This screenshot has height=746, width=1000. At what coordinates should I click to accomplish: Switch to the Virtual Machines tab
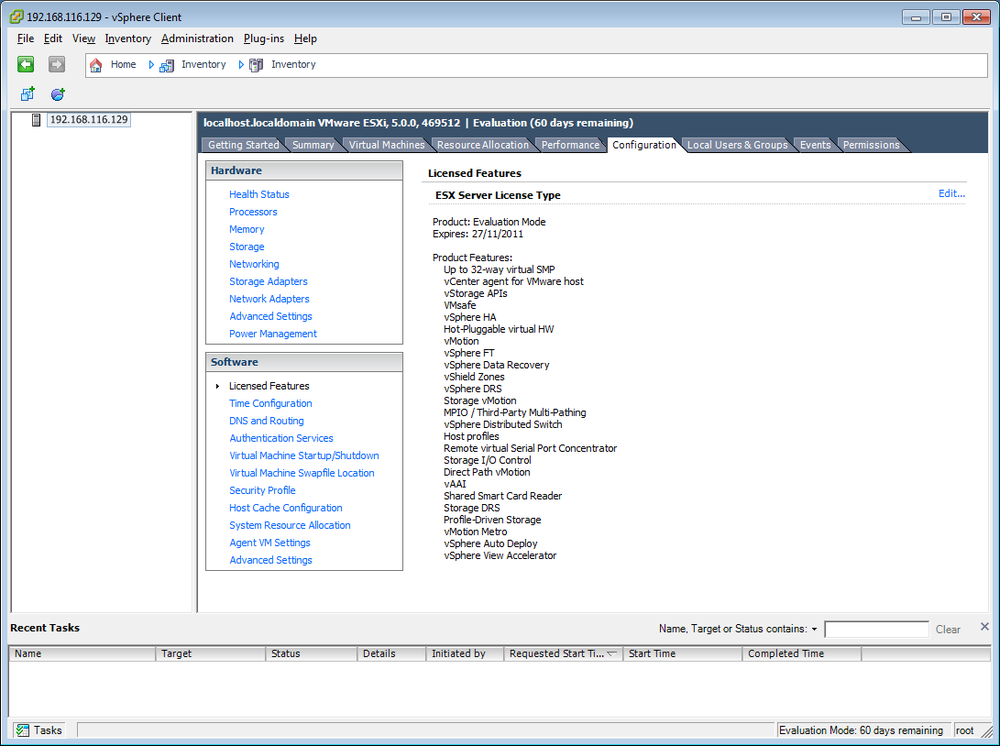click(386, 145)
